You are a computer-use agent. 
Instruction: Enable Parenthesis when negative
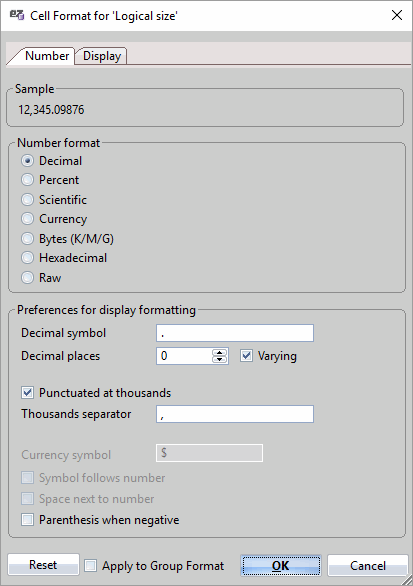[27, 519]
